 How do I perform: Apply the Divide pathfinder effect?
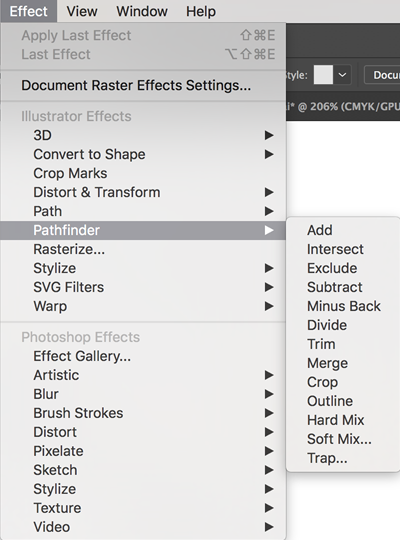343,325
